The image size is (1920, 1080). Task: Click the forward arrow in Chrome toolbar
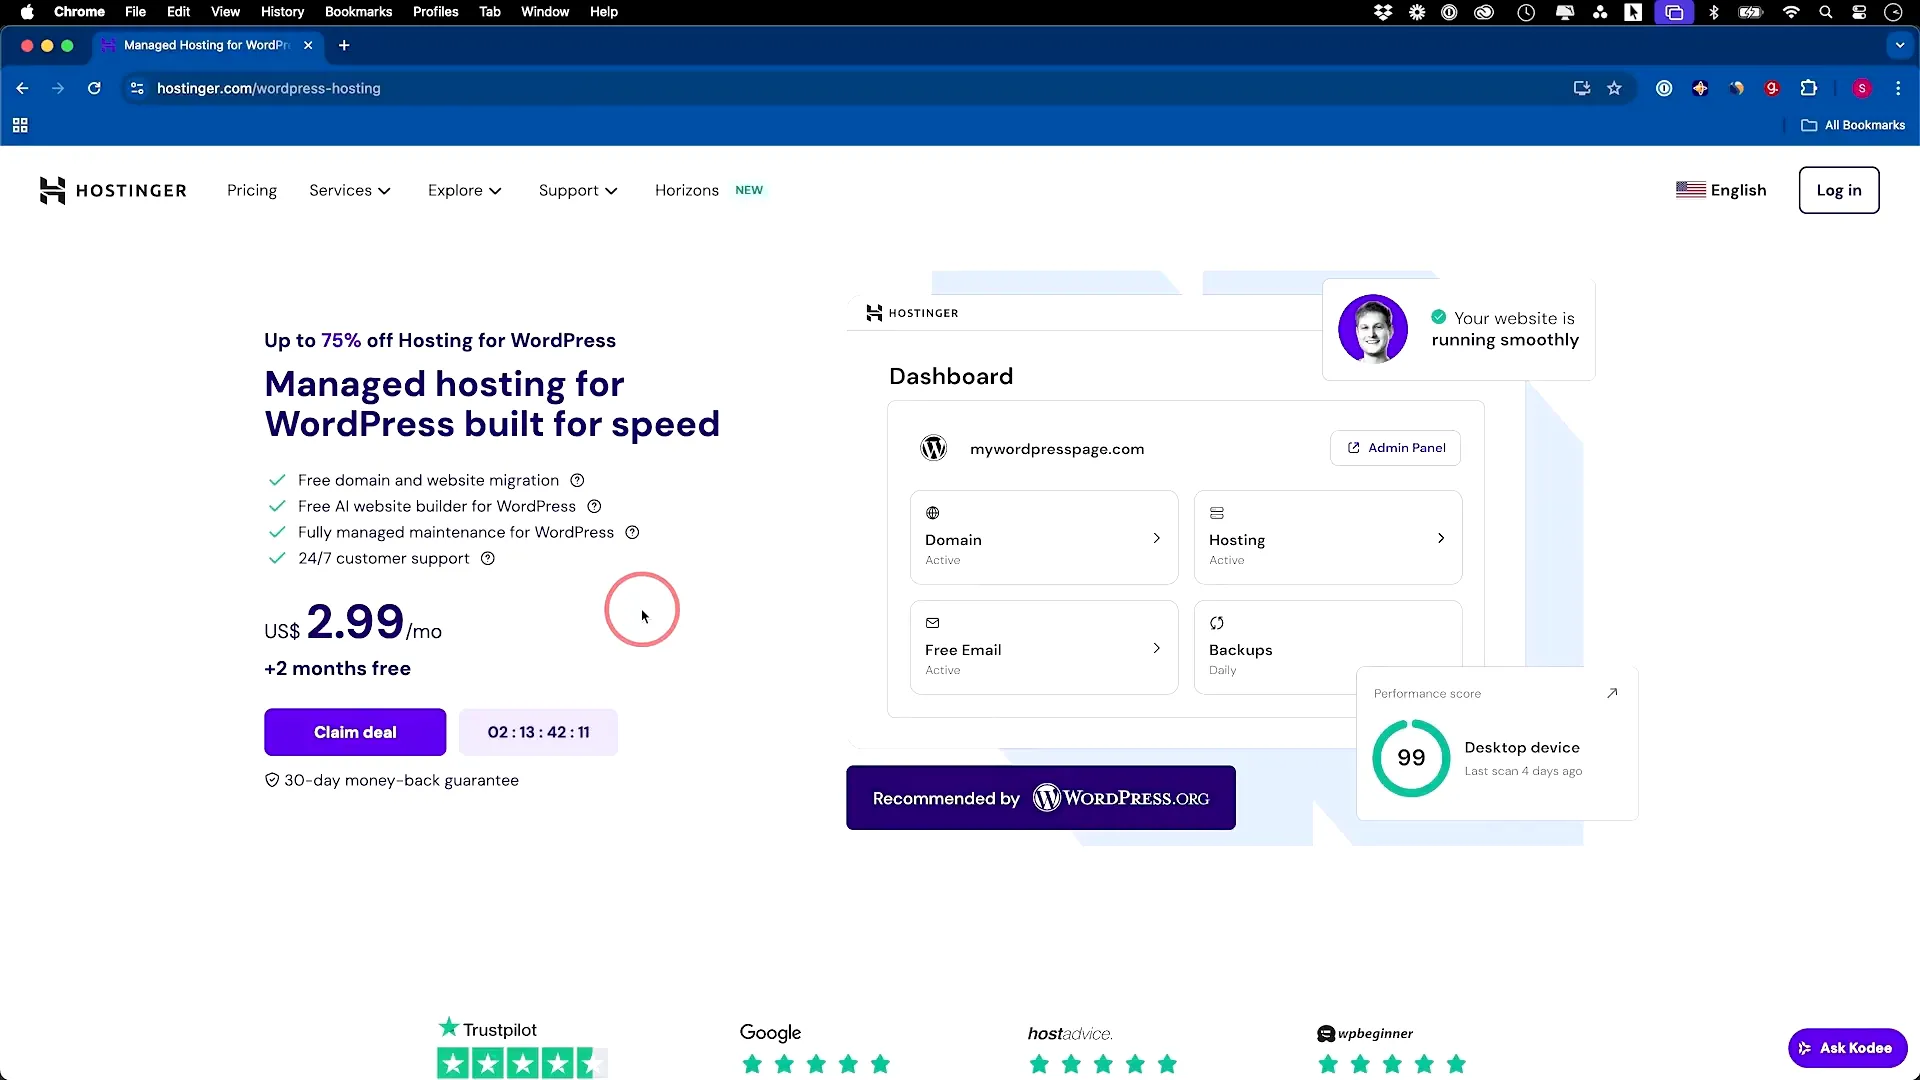coord(58,88)
